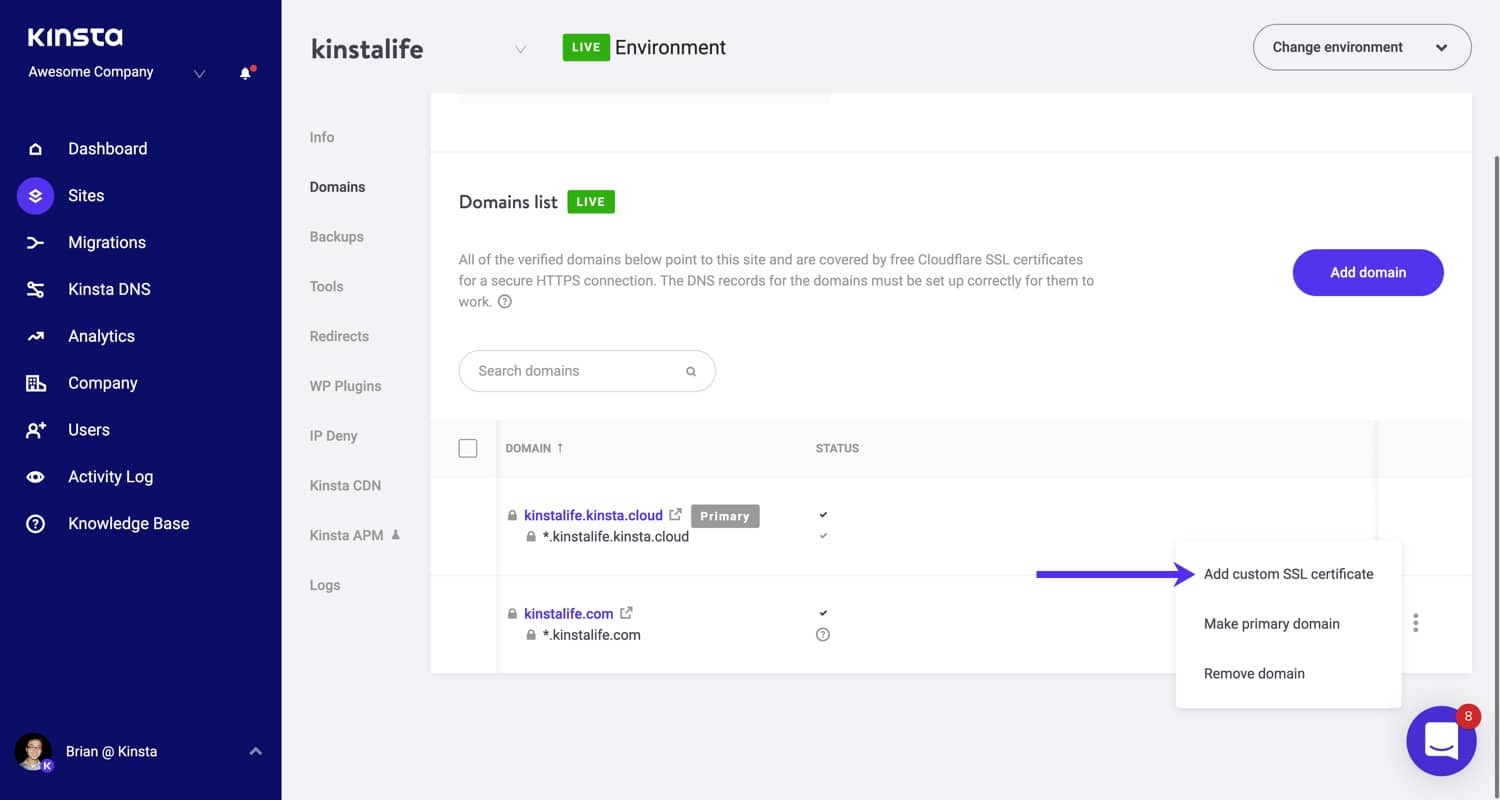
Task: Open the Activity Log section
Action: click(110, 477)
